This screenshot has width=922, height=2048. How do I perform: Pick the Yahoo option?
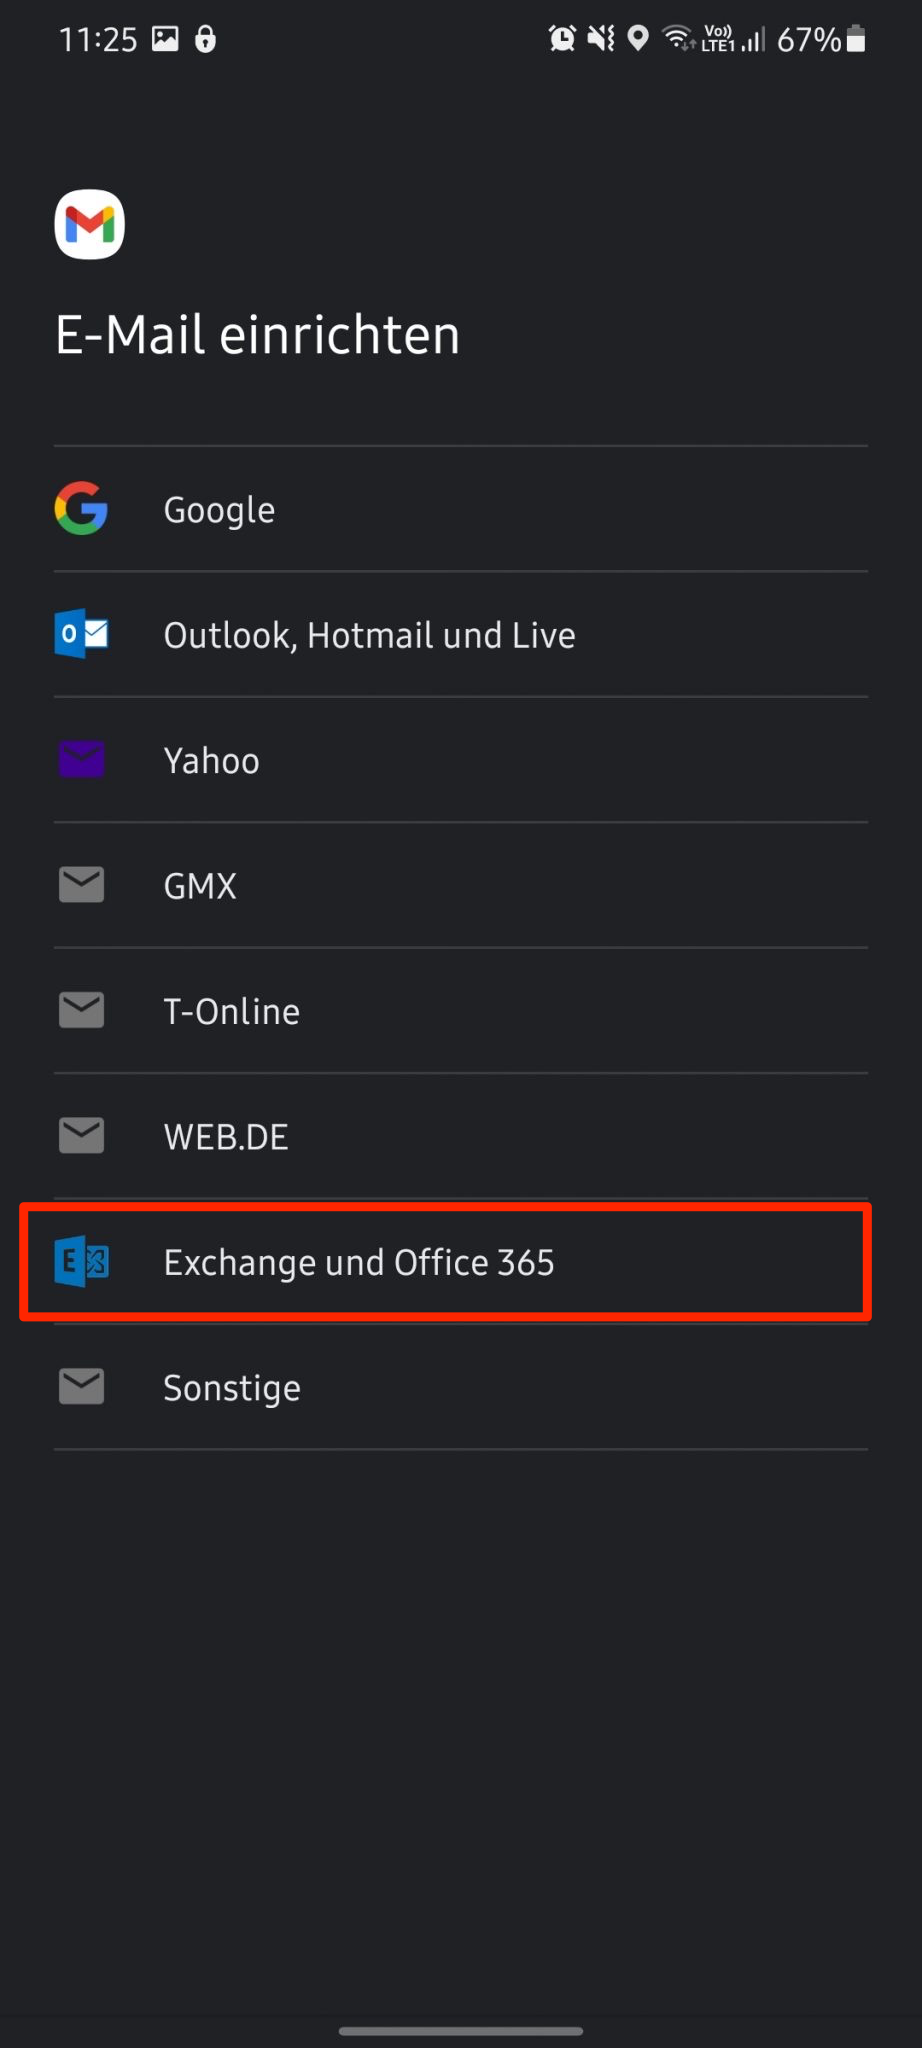coord(212,761)
